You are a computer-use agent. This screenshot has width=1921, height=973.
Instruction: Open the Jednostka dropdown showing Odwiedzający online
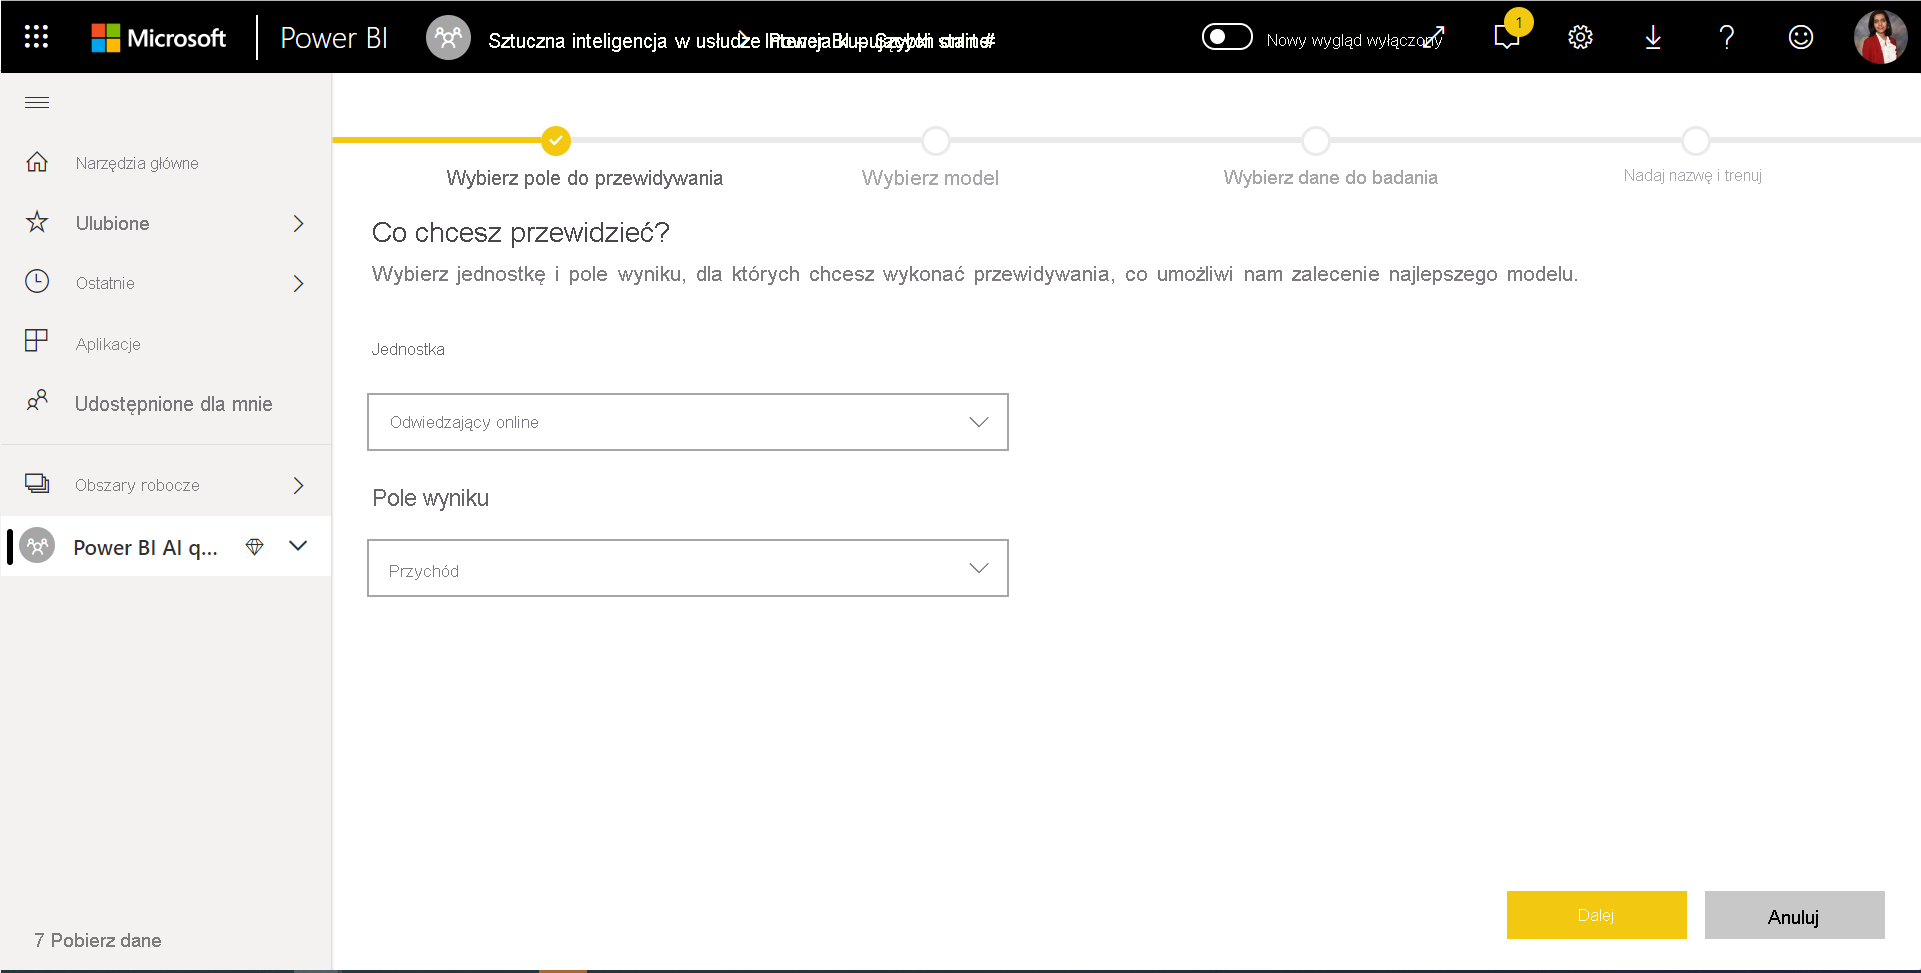(x=688, y=422)
